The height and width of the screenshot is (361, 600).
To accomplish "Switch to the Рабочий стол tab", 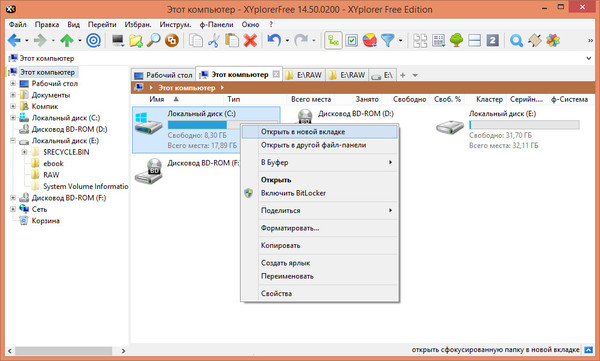I will coord(163,75).
